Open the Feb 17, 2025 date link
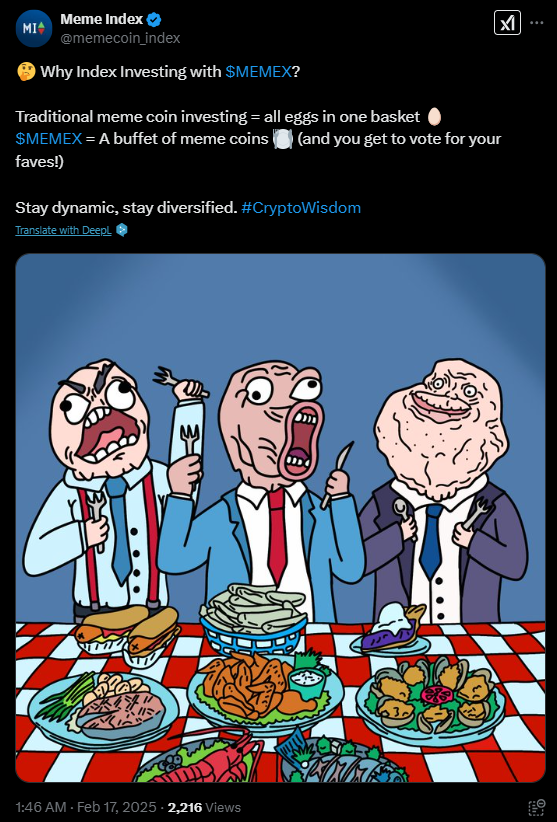The width and height of the screenshot is (557, 822). pyautogui.click(x=116, y=807)
